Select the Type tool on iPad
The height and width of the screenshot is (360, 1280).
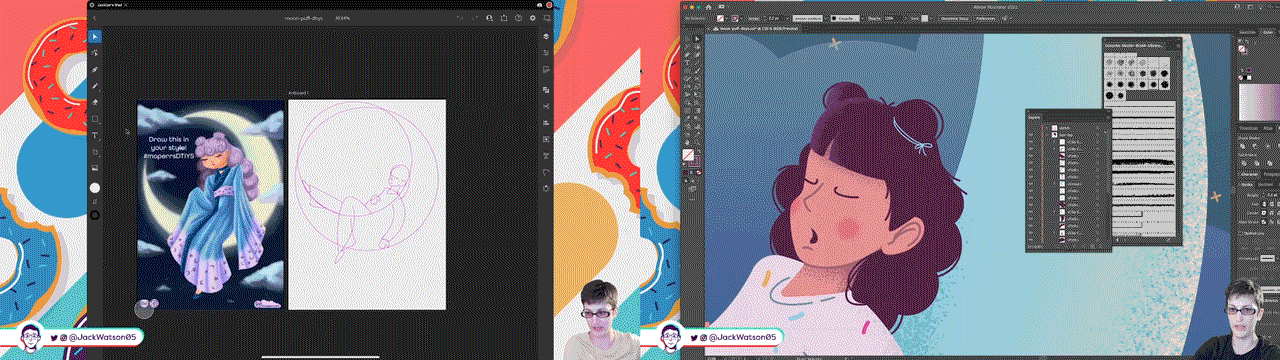pos(96,135)
